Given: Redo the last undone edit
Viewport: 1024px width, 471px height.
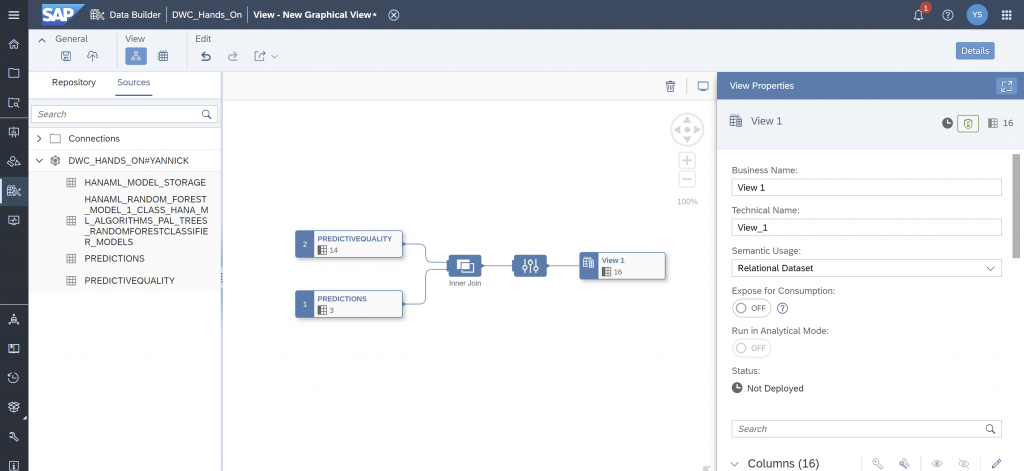Looking at the screenshot, I should [232, 56].
